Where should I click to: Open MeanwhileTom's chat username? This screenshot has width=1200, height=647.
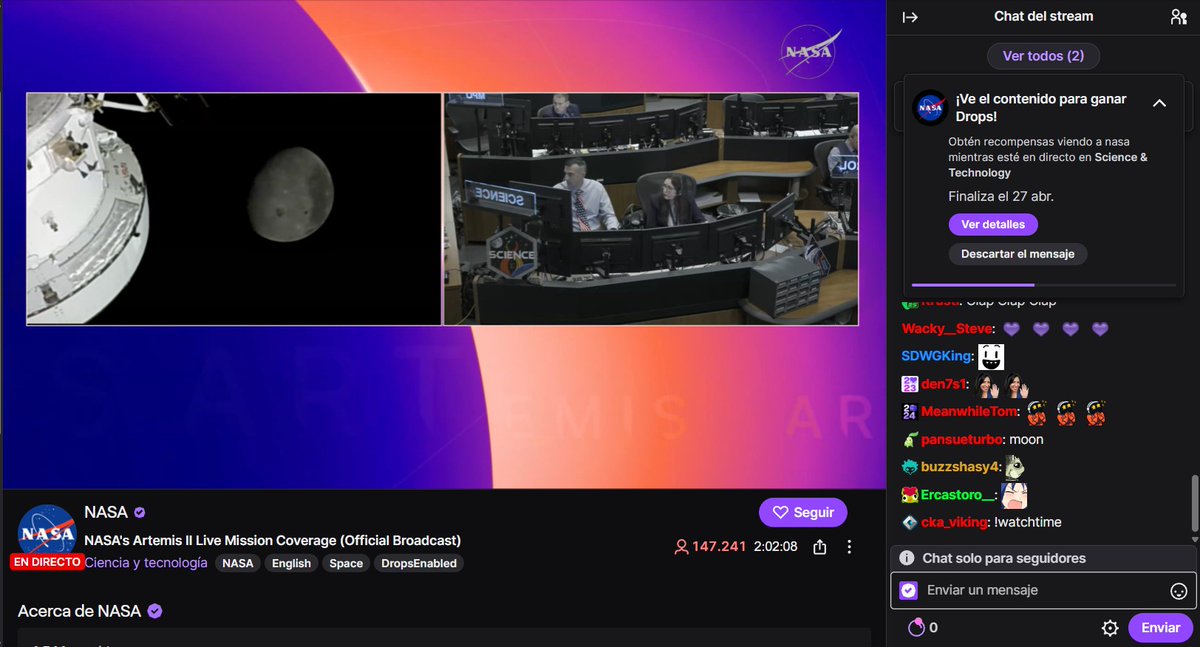tap(969, 412)
